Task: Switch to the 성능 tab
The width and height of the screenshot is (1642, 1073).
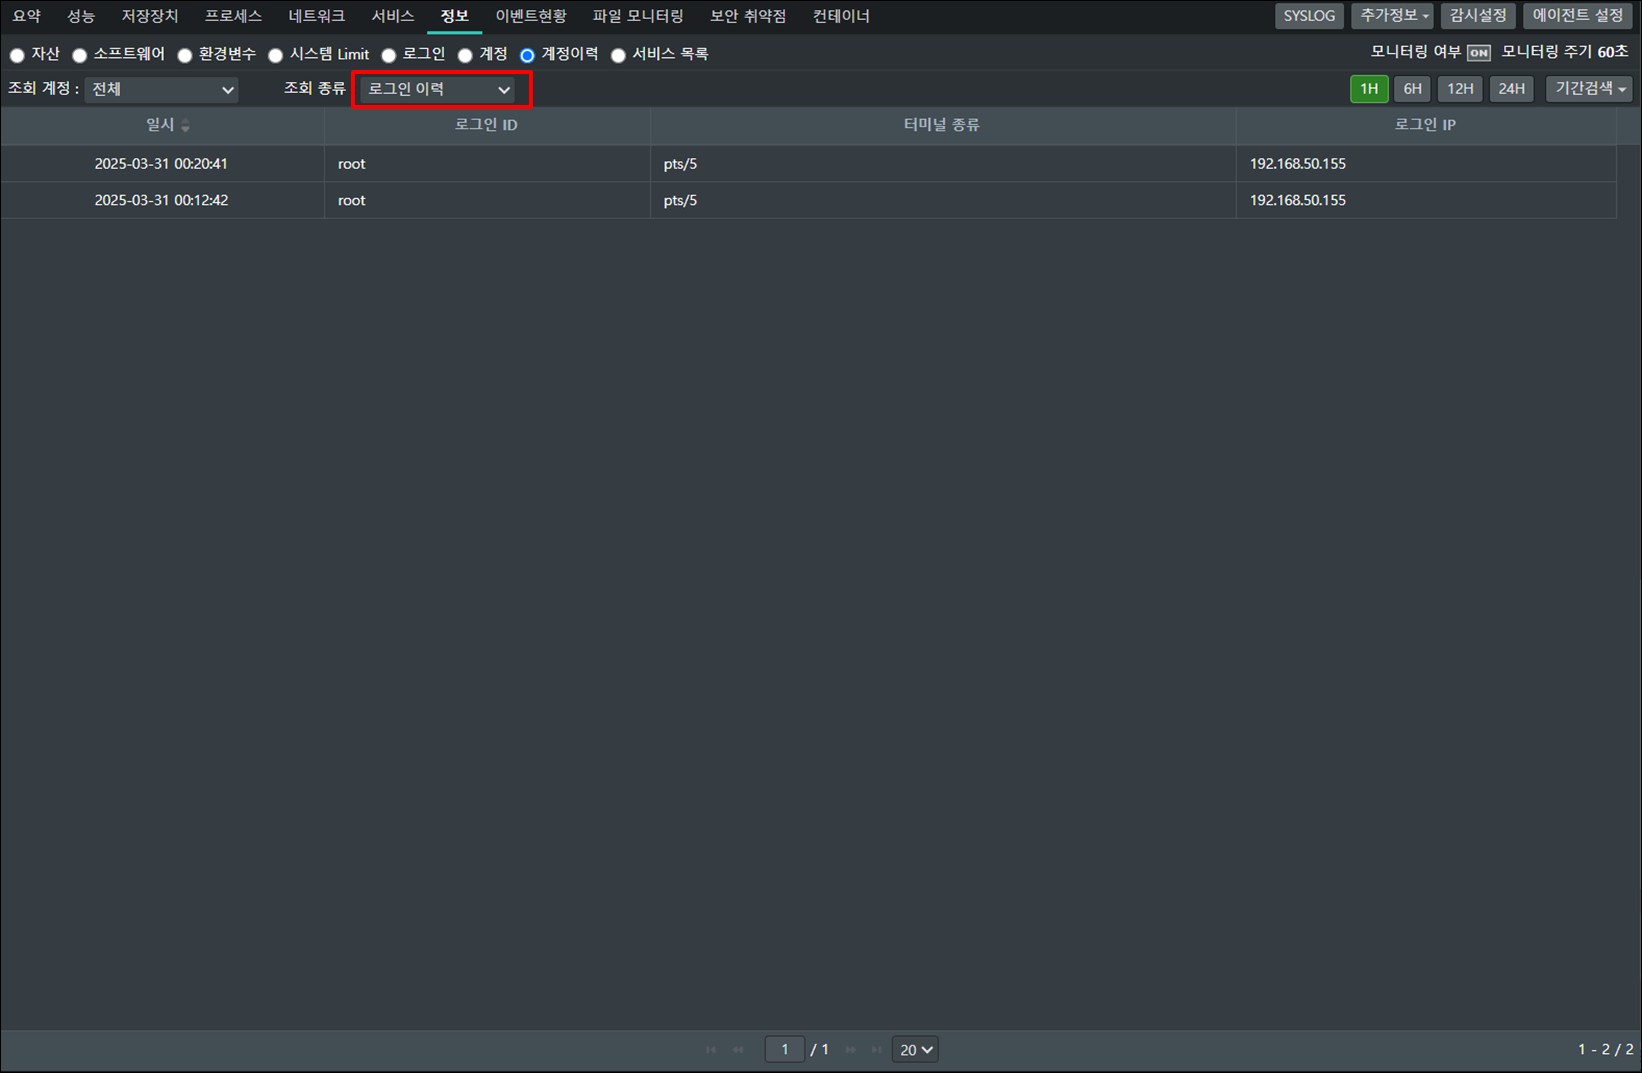Action: click(80, 16)
